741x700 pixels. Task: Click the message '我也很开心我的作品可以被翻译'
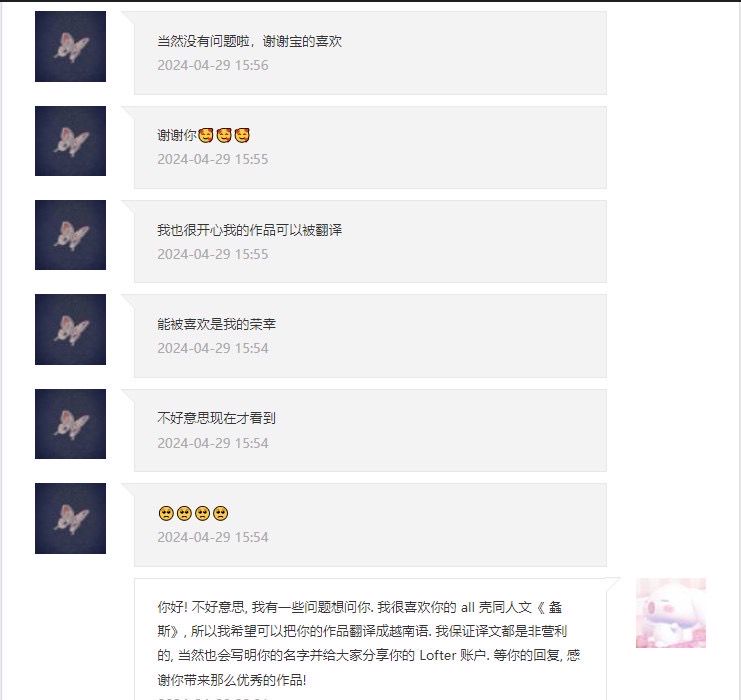pyautogui.click(x=250, y=230)
